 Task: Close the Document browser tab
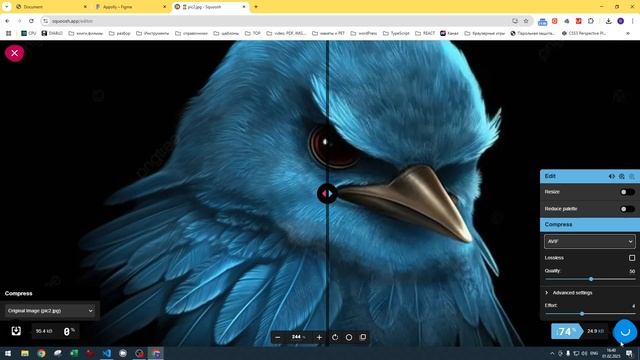[x=85, y=7]
